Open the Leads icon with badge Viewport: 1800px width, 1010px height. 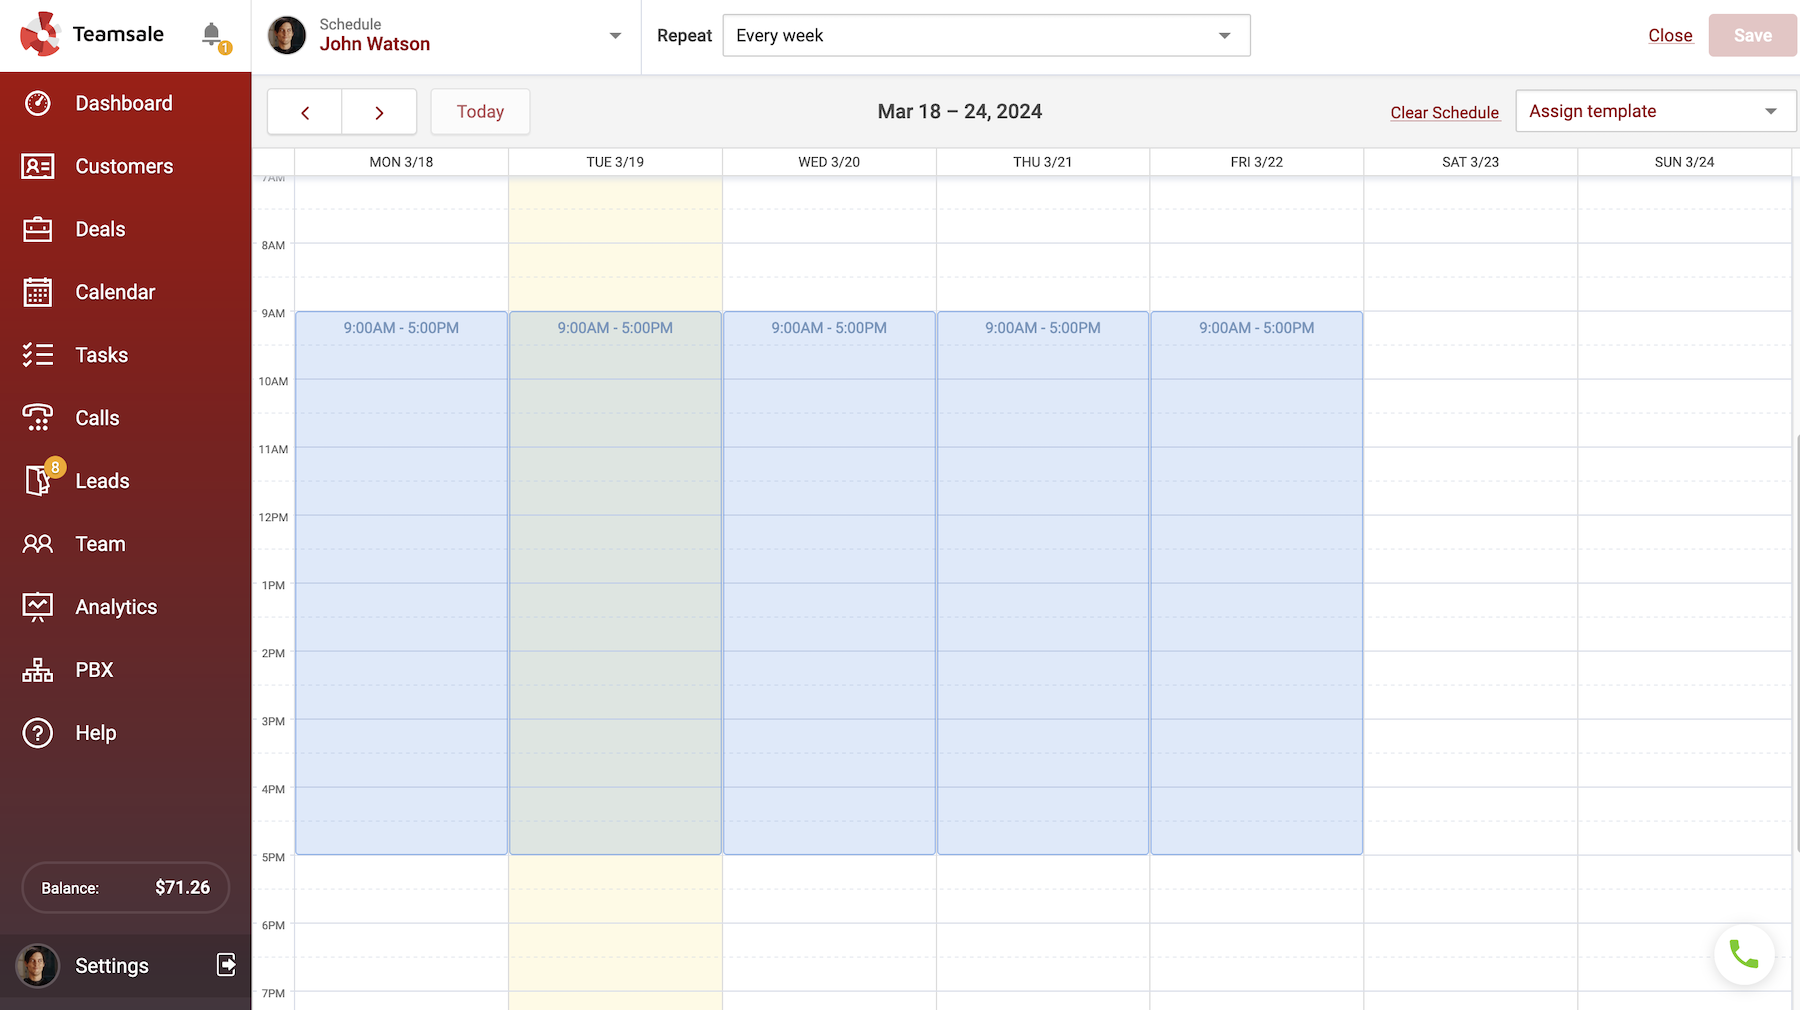point(38,480)
